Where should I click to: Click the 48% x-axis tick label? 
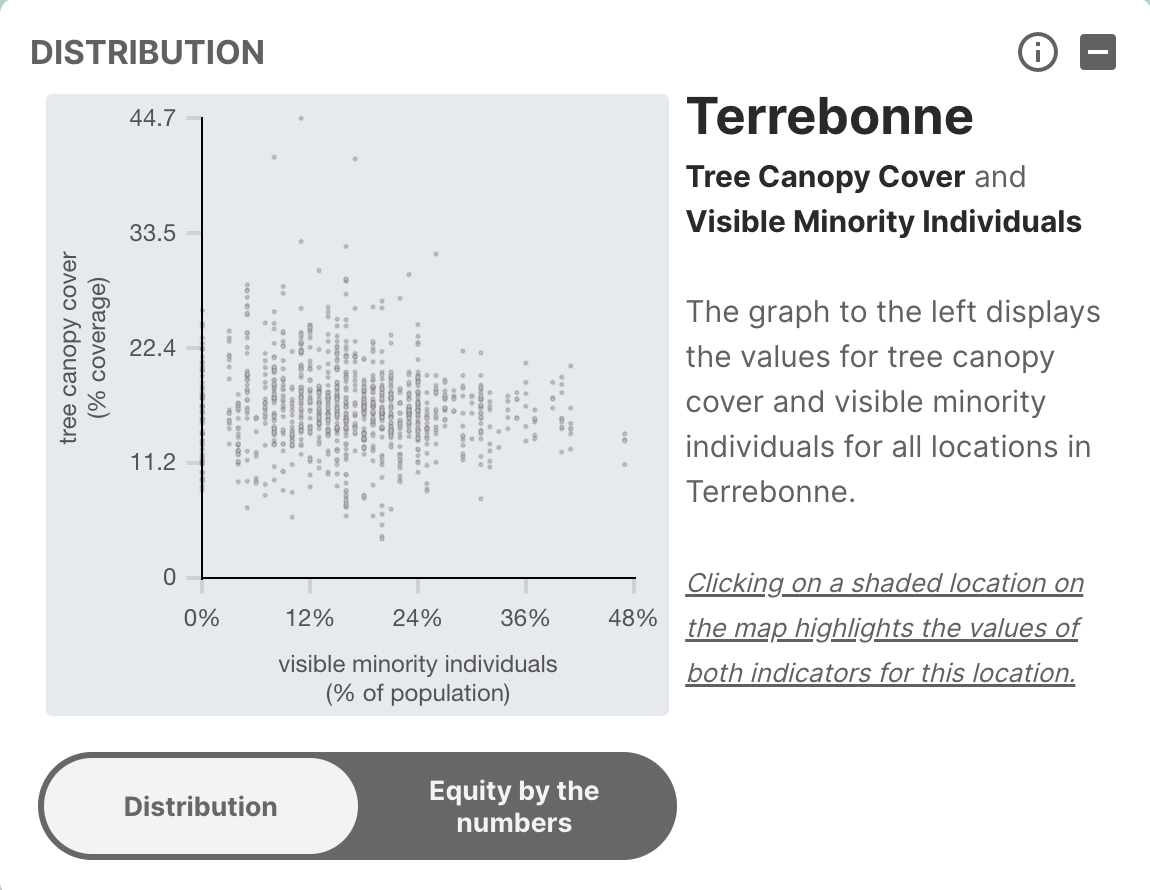click(x=633, y=618)
